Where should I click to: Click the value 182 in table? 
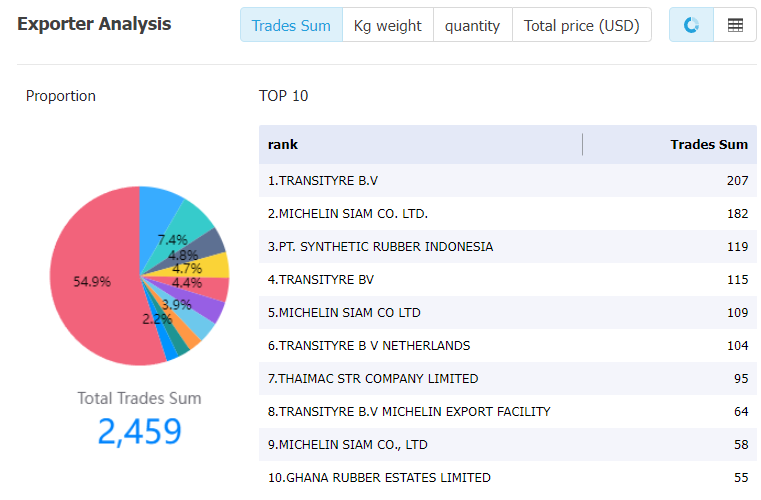coord(737,214)
